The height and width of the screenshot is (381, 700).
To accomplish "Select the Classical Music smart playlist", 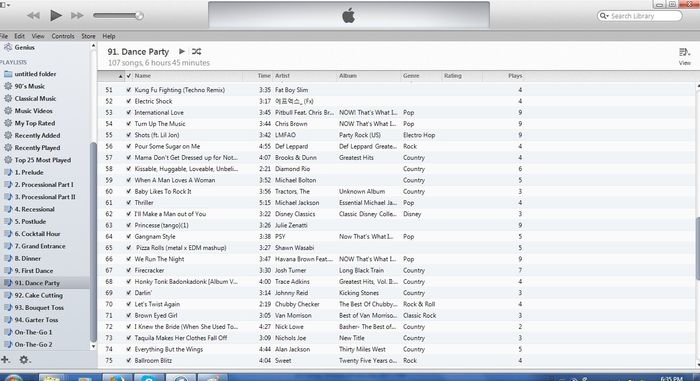I will pos(35,99).
